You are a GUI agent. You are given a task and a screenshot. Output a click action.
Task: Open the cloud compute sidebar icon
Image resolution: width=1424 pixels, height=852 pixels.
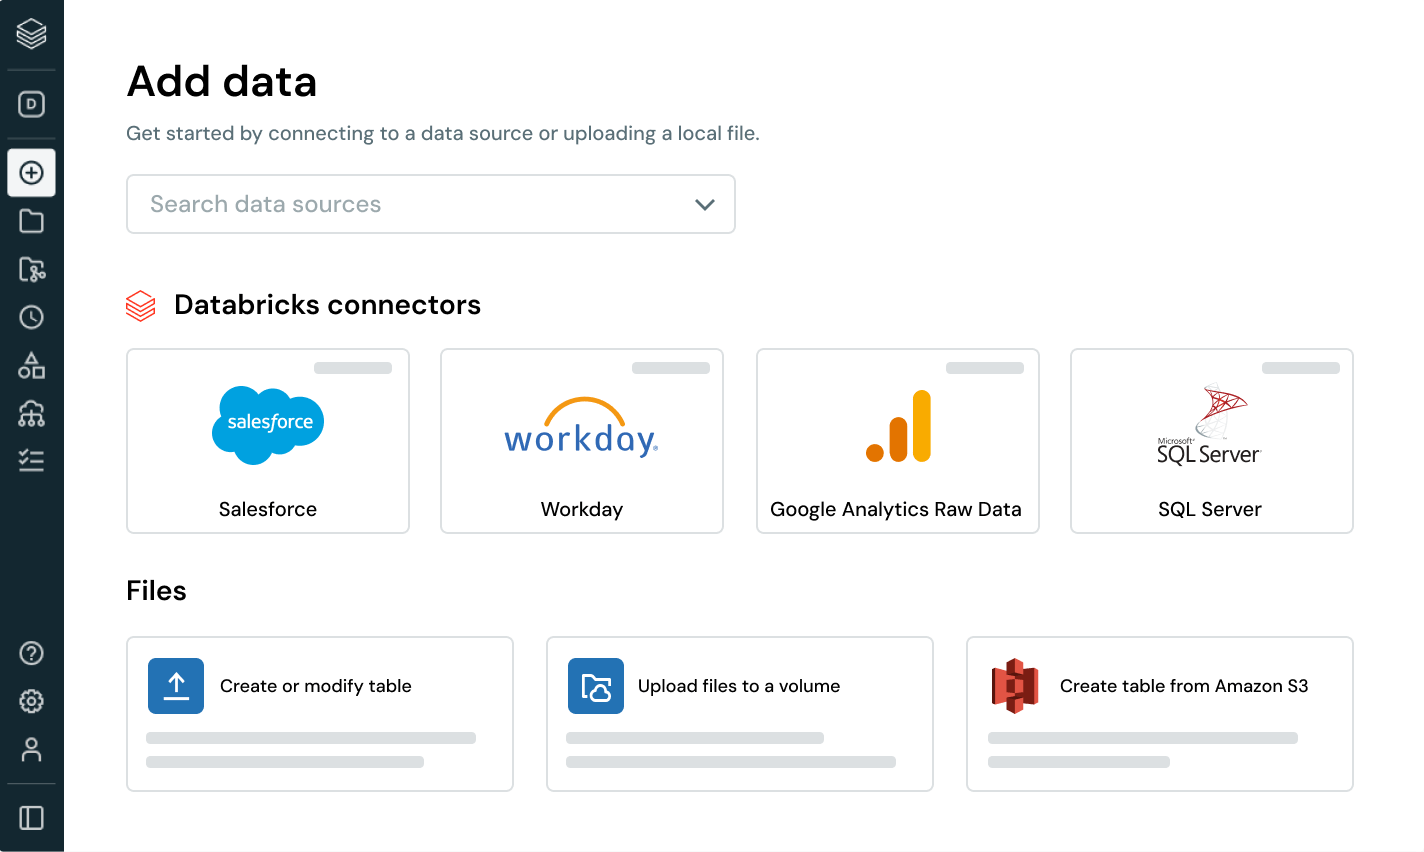[32, 413]
